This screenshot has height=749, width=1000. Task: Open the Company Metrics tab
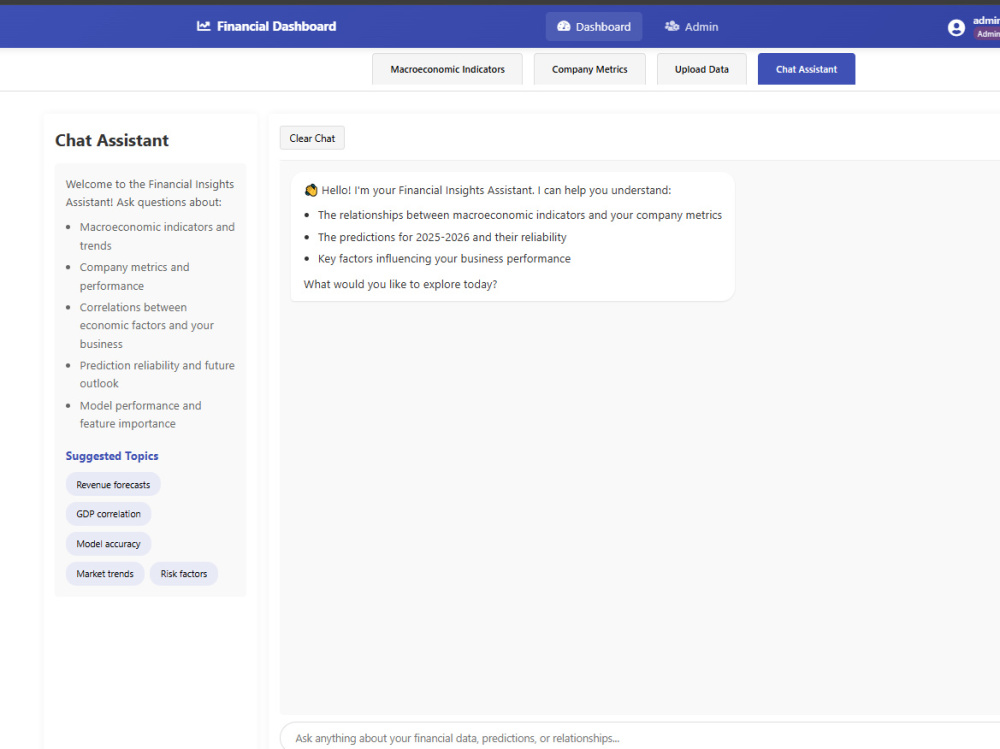coord(589,69)
